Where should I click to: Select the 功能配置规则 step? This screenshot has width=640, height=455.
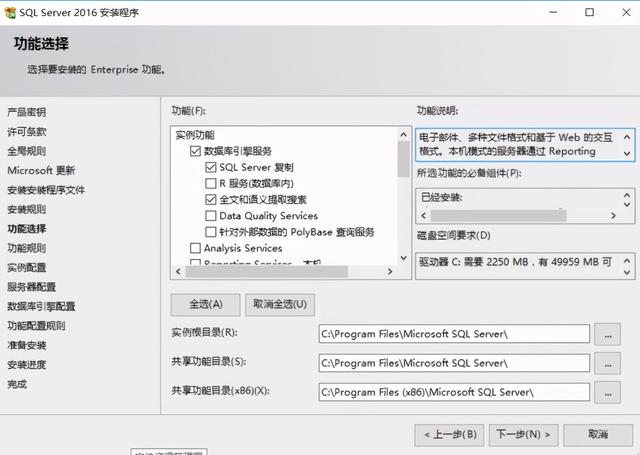click(x=36, y=326)
